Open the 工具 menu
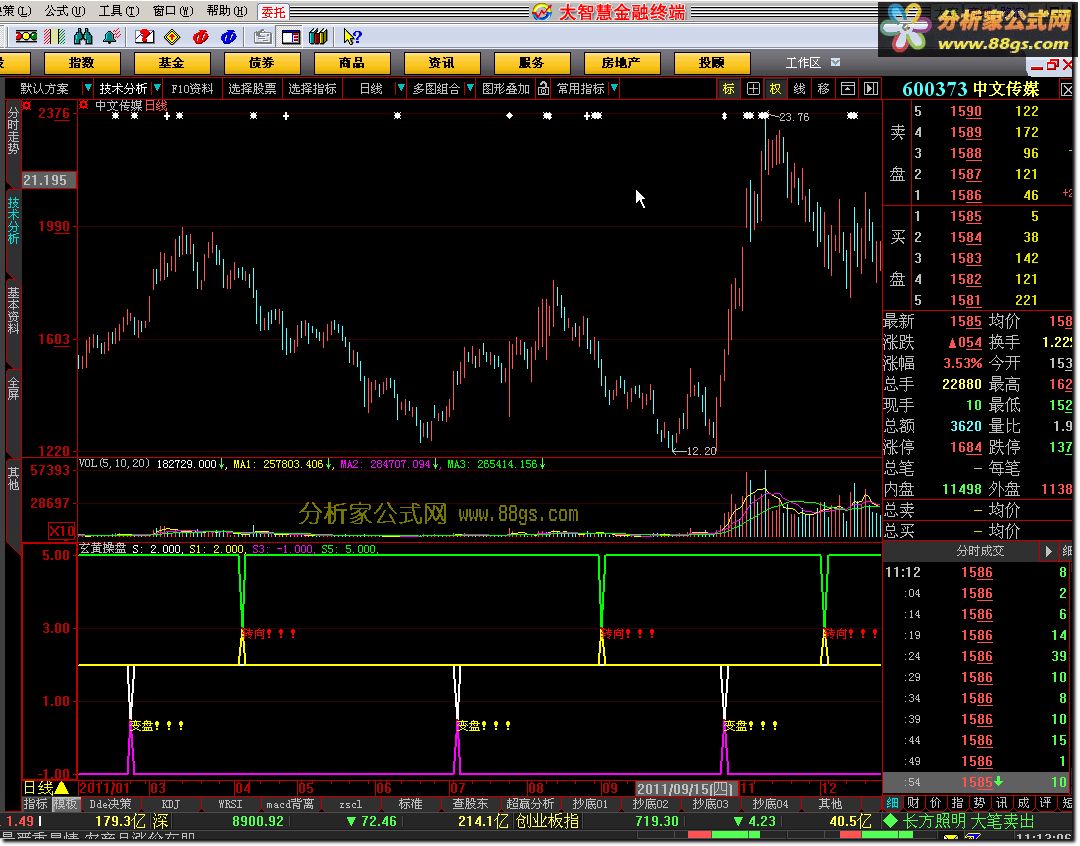The image size is (1080, 846). pos(118,11)
